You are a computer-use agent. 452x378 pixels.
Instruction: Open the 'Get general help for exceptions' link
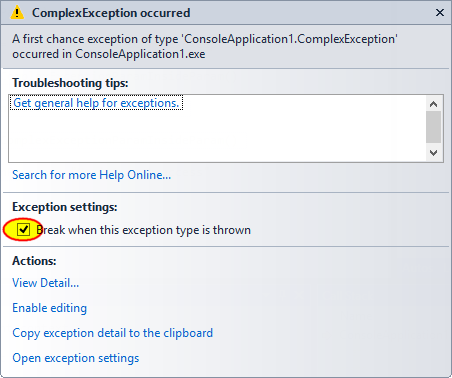pyautogui.click(x=96, y=103)
